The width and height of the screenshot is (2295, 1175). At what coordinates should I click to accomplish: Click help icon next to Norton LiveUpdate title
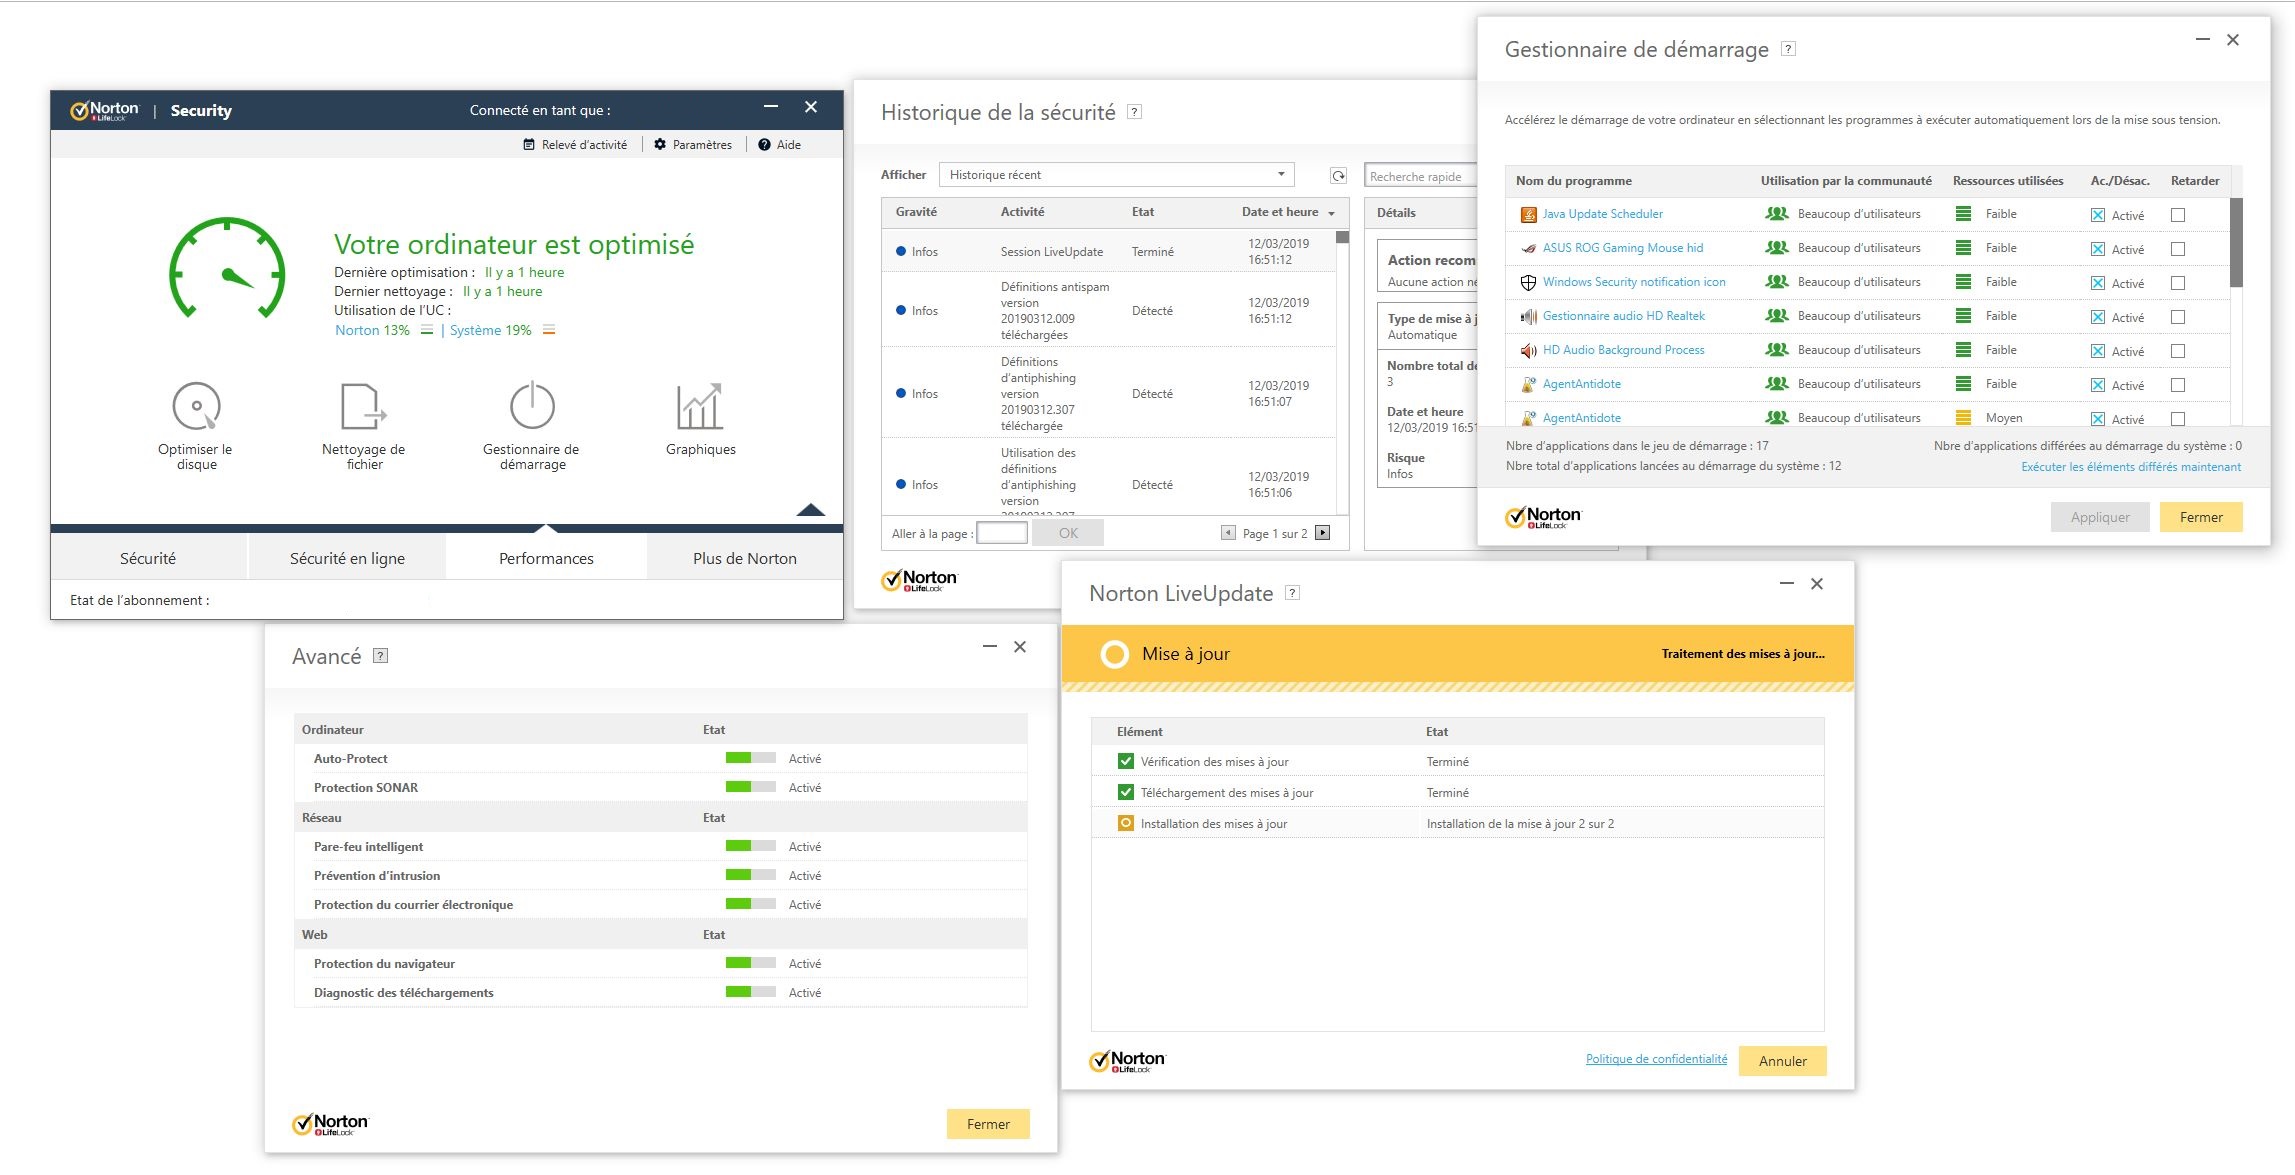pyautogui.click(x=1292, y=593)
